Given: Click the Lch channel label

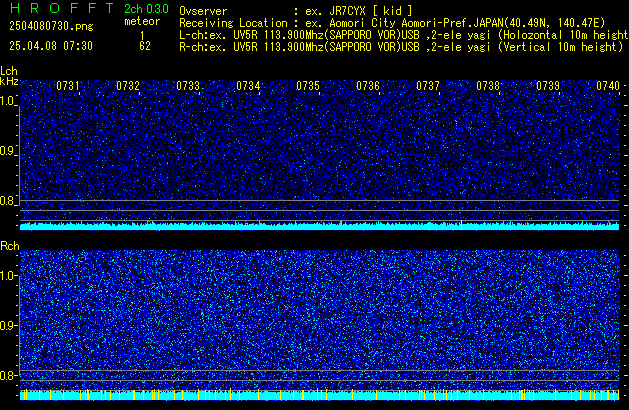Looking at the screenshot, I should pos(9,71).
